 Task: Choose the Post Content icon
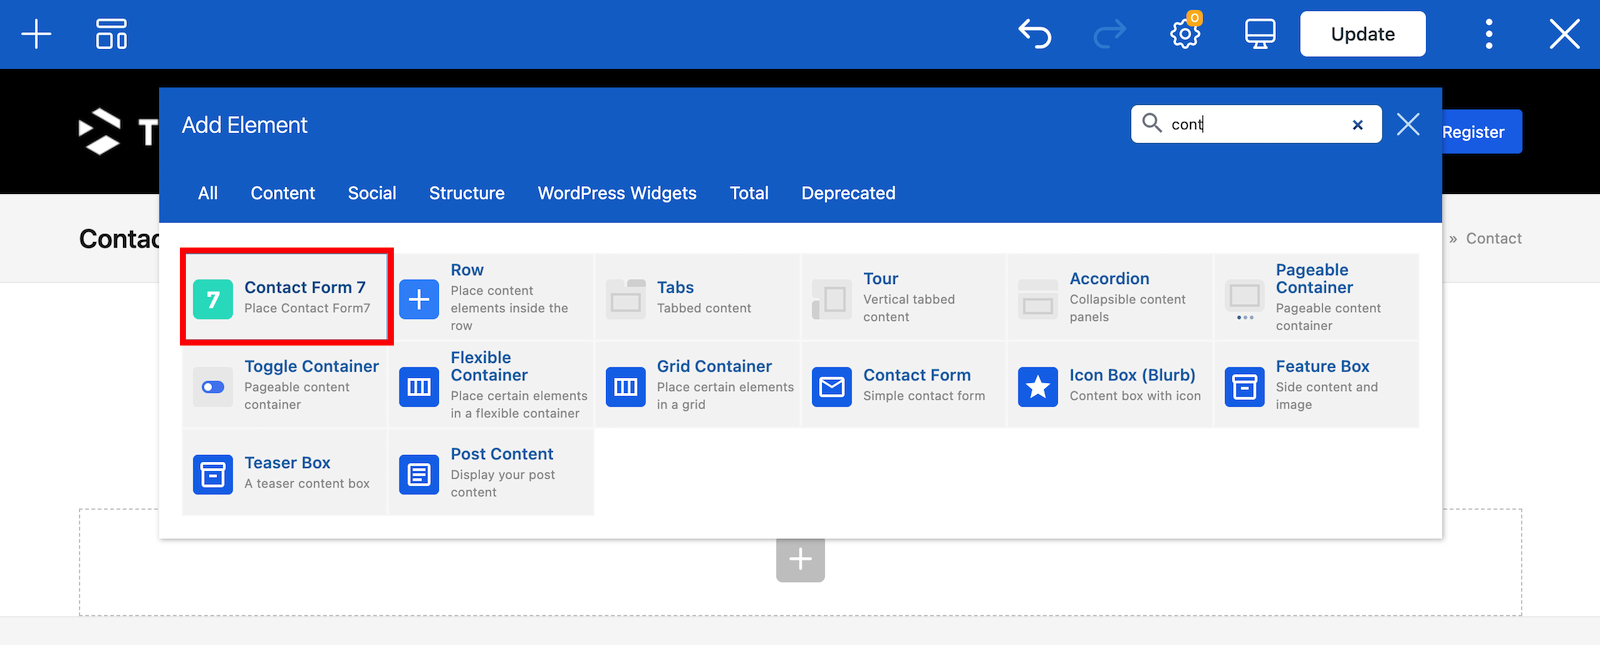coord(419,474)
